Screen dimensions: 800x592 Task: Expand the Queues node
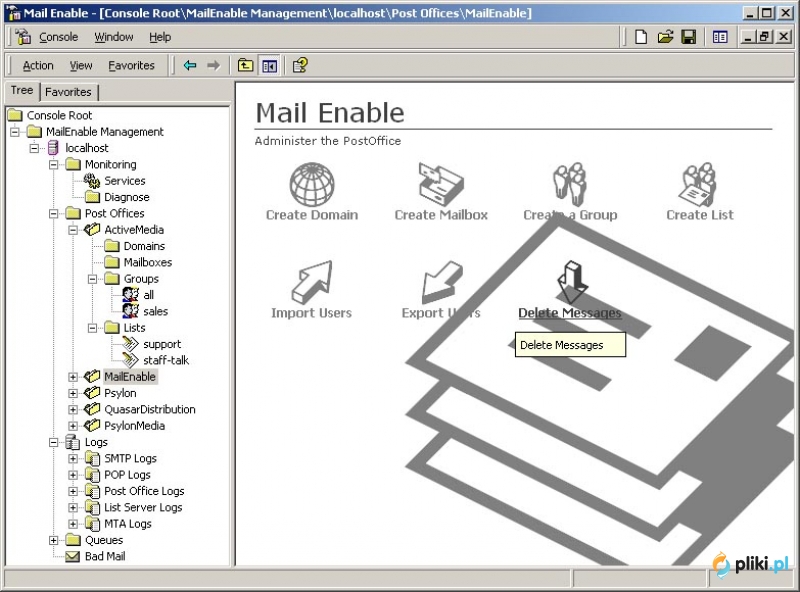(54, 540)
